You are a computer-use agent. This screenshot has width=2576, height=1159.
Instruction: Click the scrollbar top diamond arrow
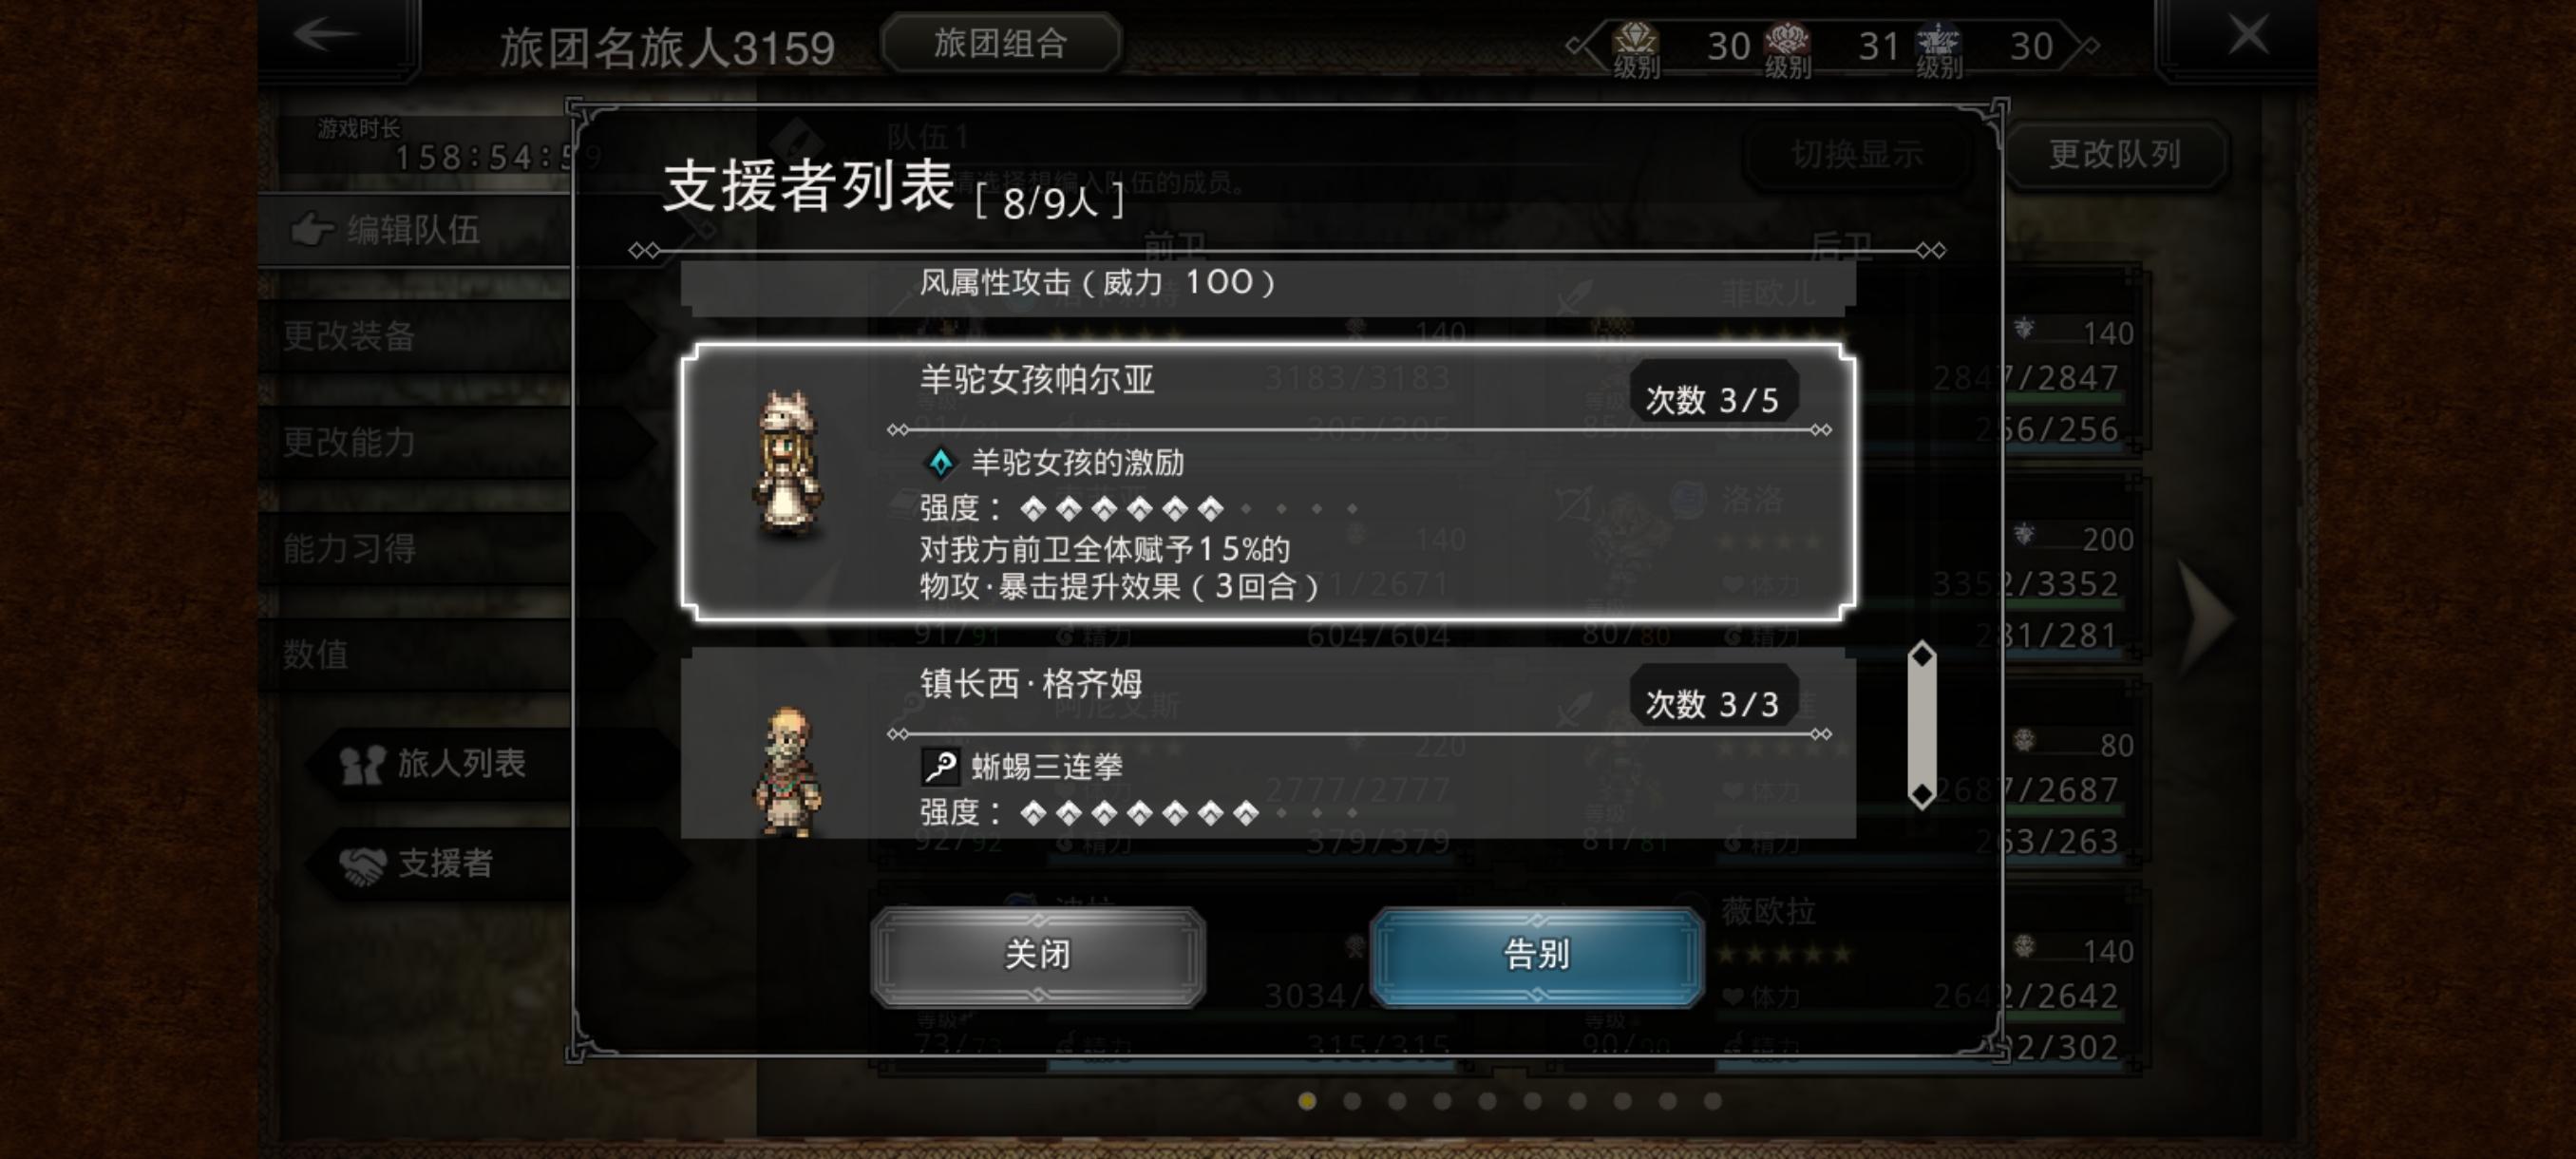1922,655
